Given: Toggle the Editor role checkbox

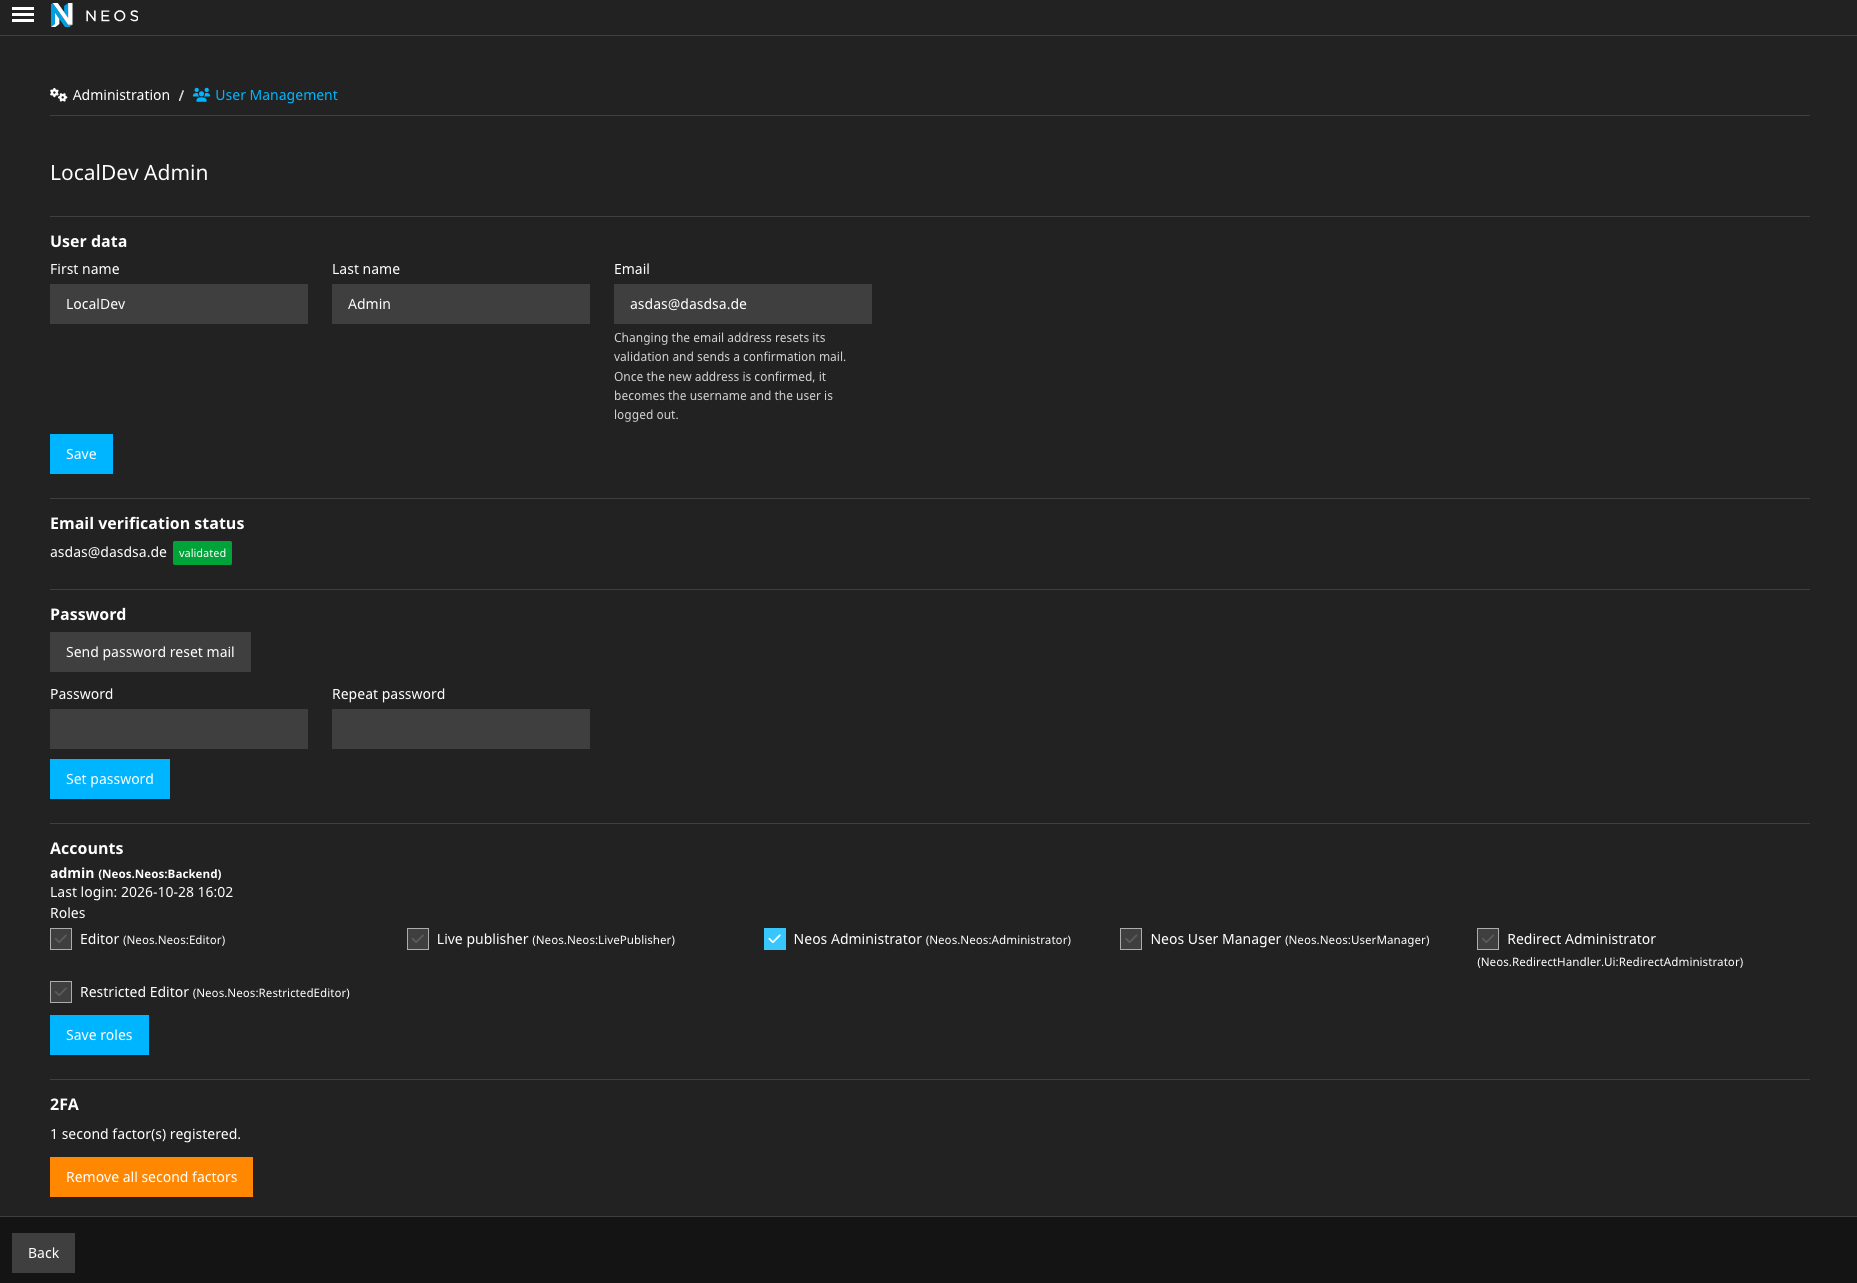Looking at the screenshot, I should (x=61, y=939).
